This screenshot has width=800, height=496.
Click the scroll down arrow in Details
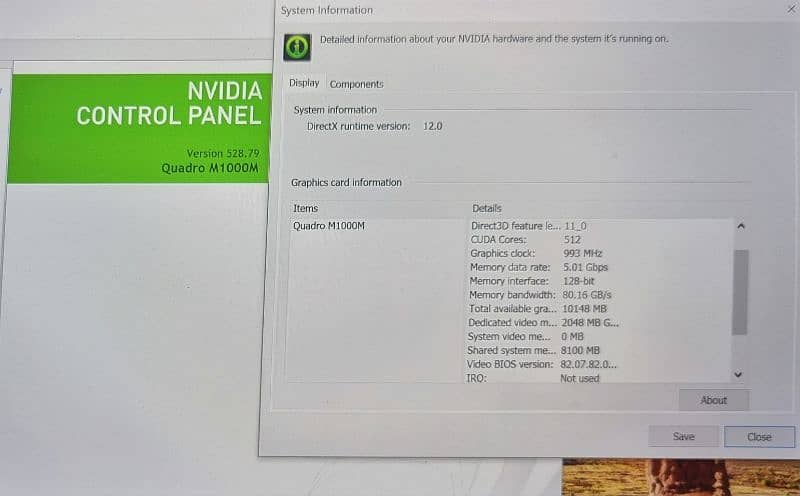click(x=739, y=374)
